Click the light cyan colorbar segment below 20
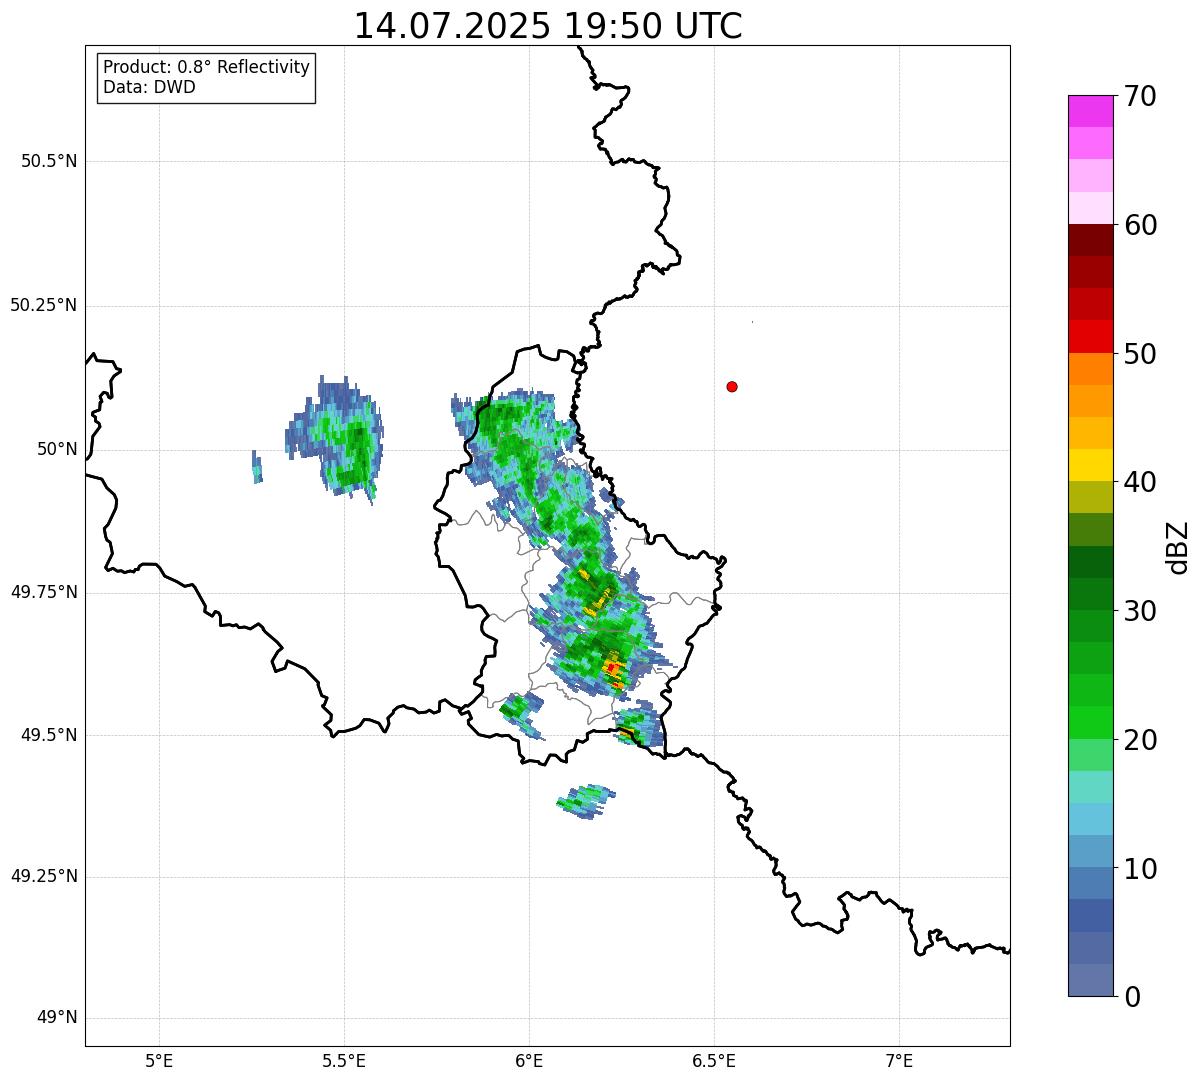Screen dimensions: 1202x1081 point(1090,787)
